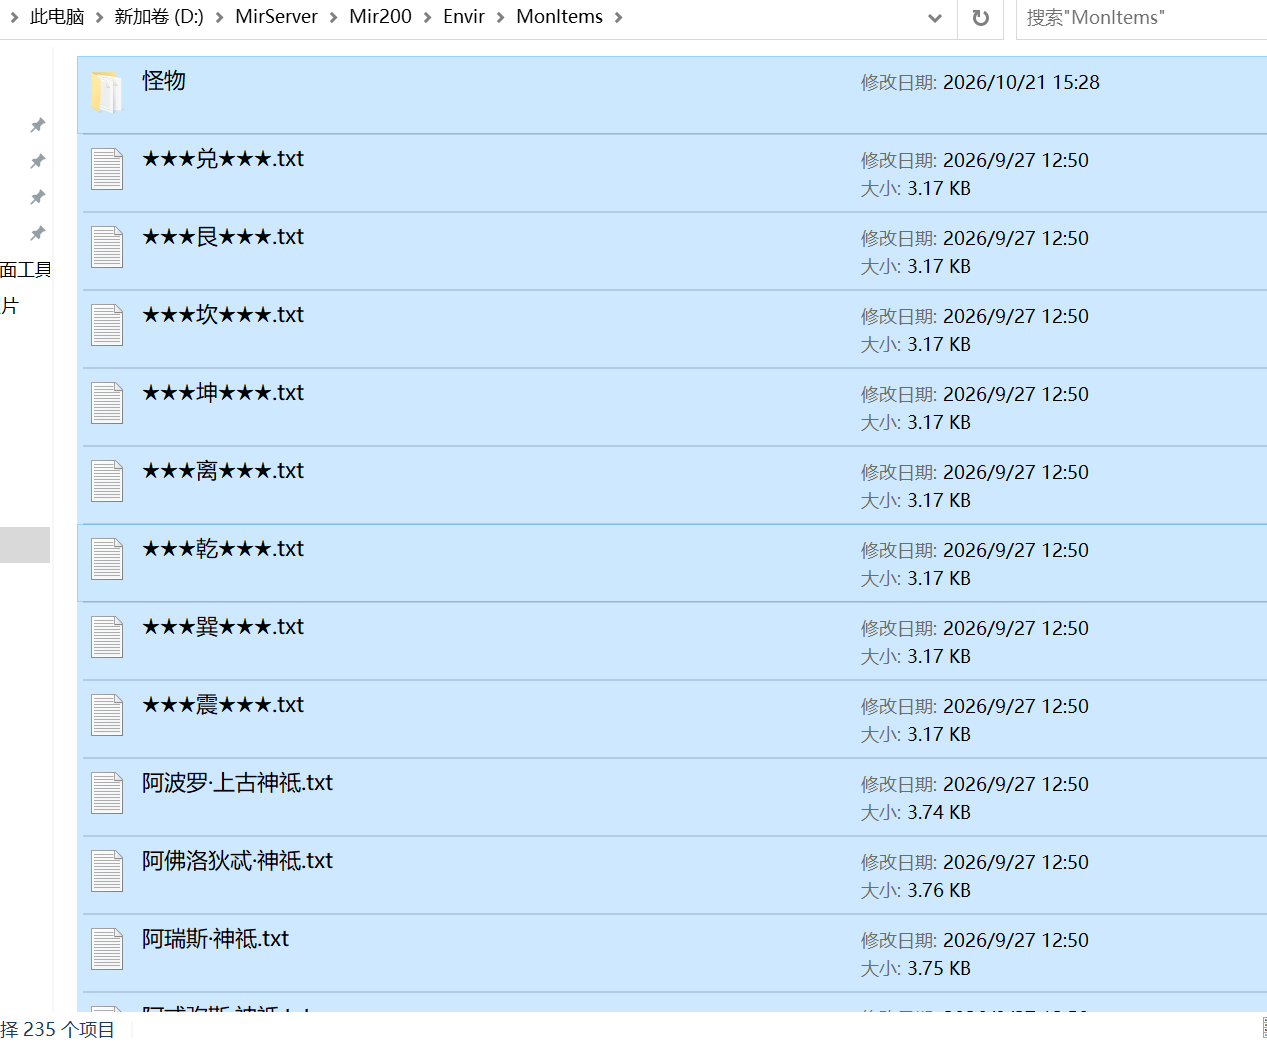Select file name ★★★坎★★★.txt
Image resolution: width=1267 pixels, height=1047 pixels.
pyautogui.click(x=223, y=315)
